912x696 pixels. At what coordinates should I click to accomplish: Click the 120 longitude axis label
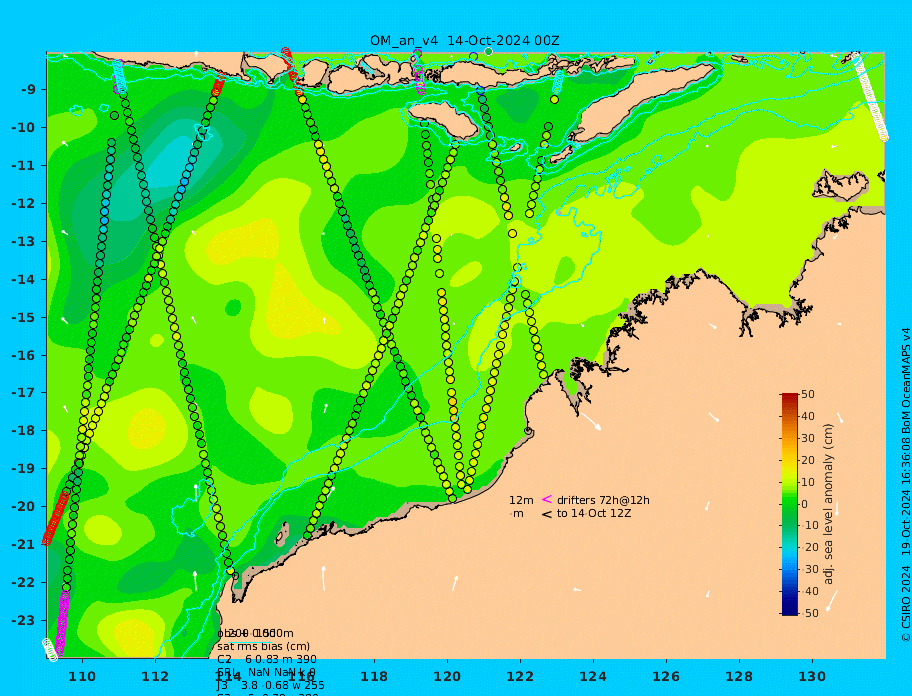pyautogui.click(x=447, y=676)
